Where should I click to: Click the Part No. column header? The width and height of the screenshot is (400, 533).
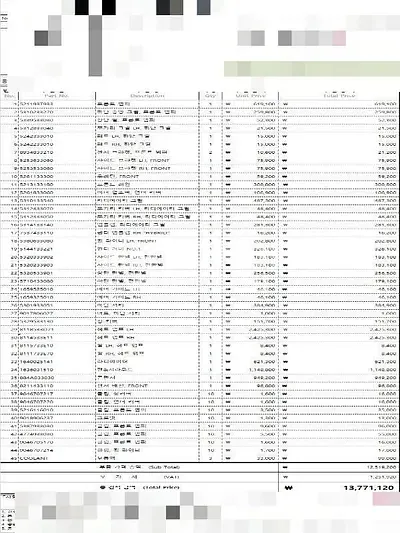pos(57,96)
